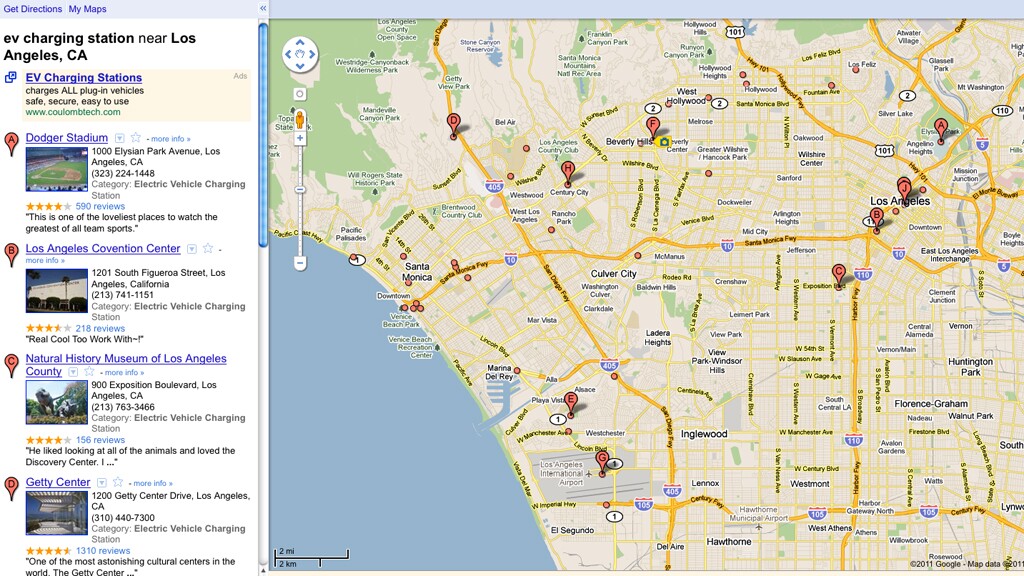The width and height of the screenshot is (1024, 576).
Task: Click map marker D at Getty Center
Action: [453, 125]
